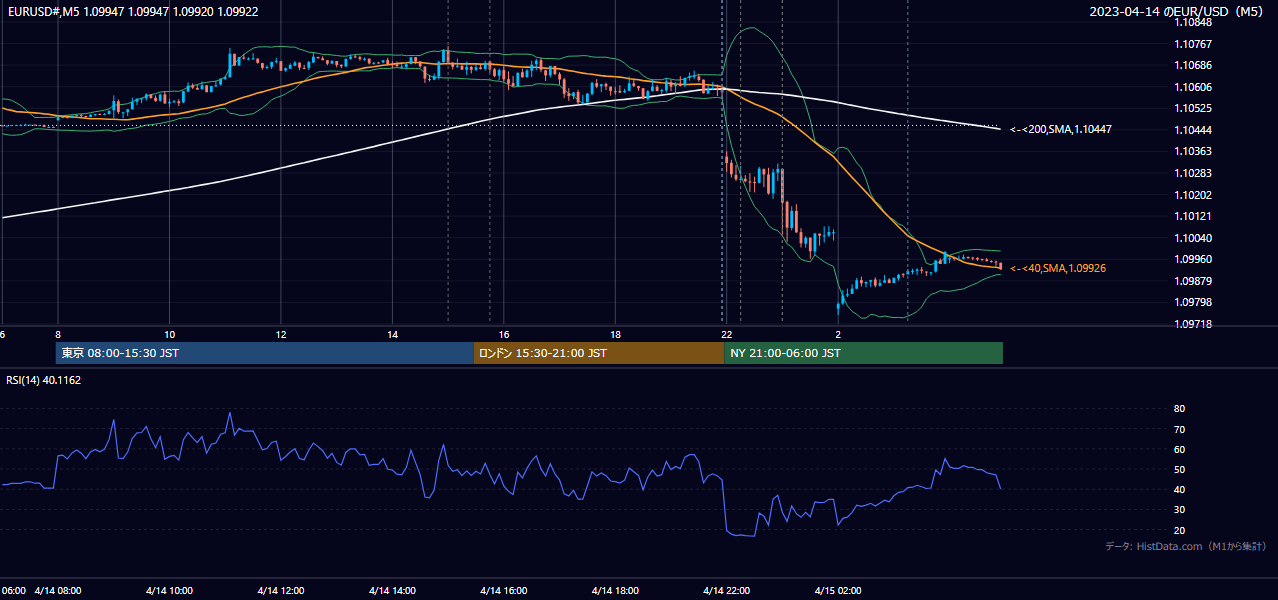This screenshot has width=1278, height=600.
Task: Click price axis value 1.10363
Action: [x=1192, y=151]
